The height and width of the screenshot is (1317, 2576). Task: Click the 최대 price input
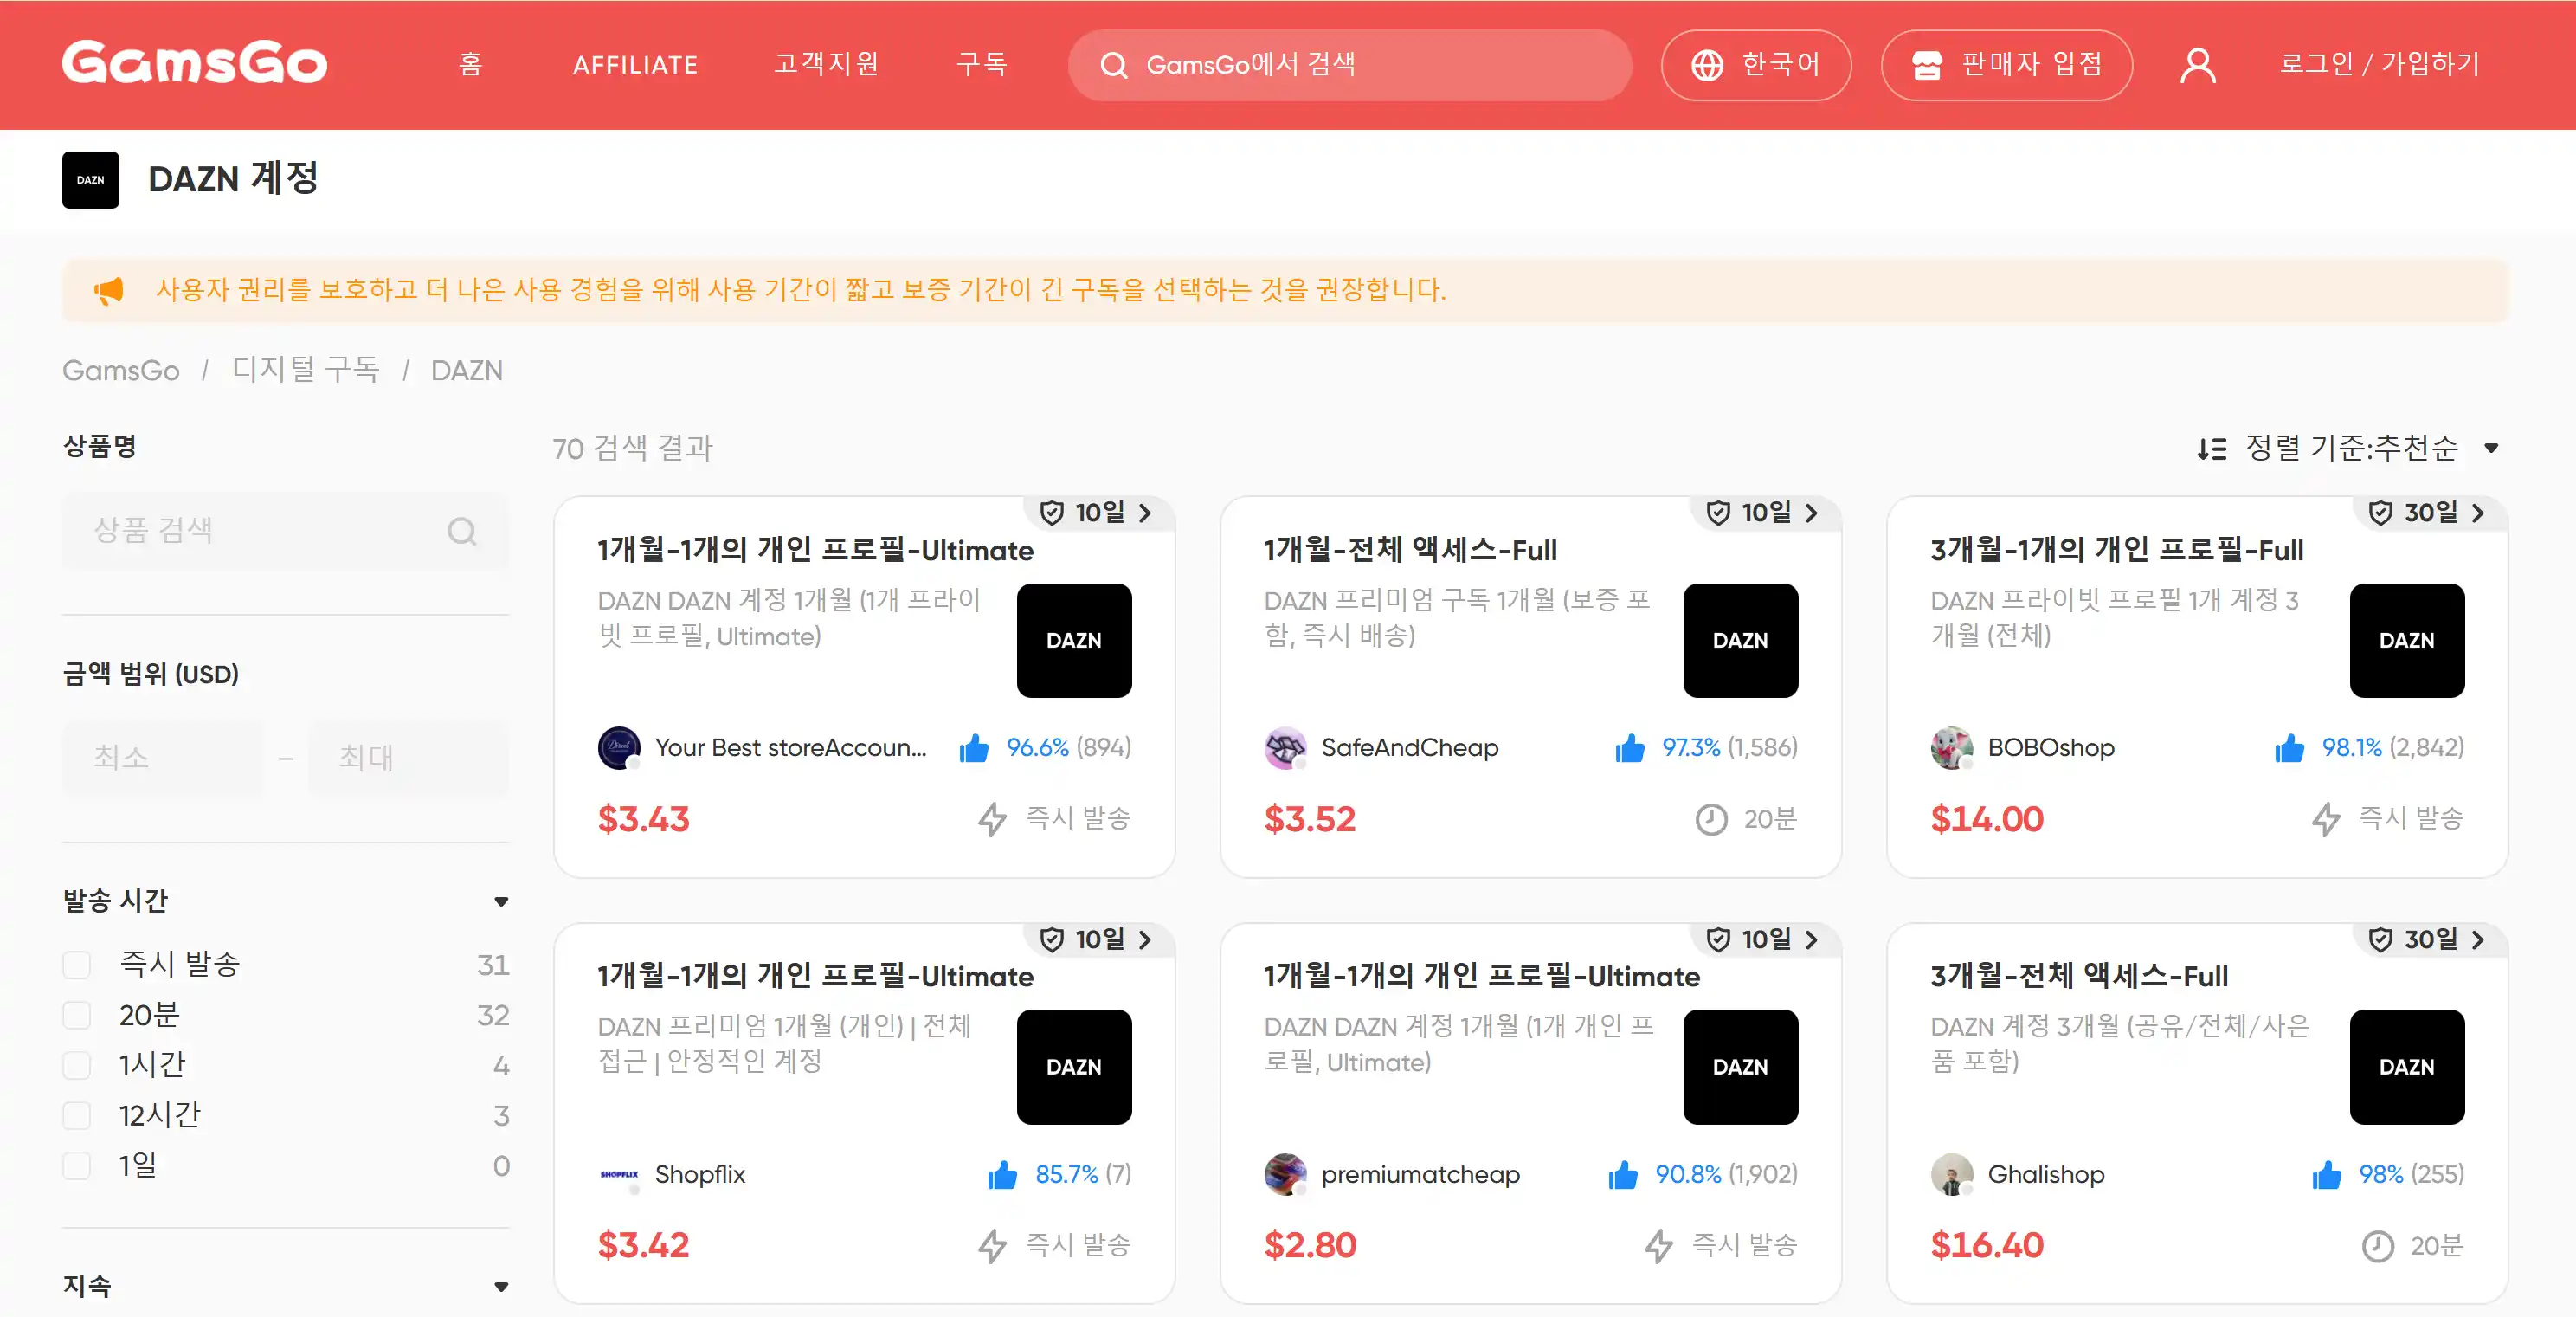point(408,758)
